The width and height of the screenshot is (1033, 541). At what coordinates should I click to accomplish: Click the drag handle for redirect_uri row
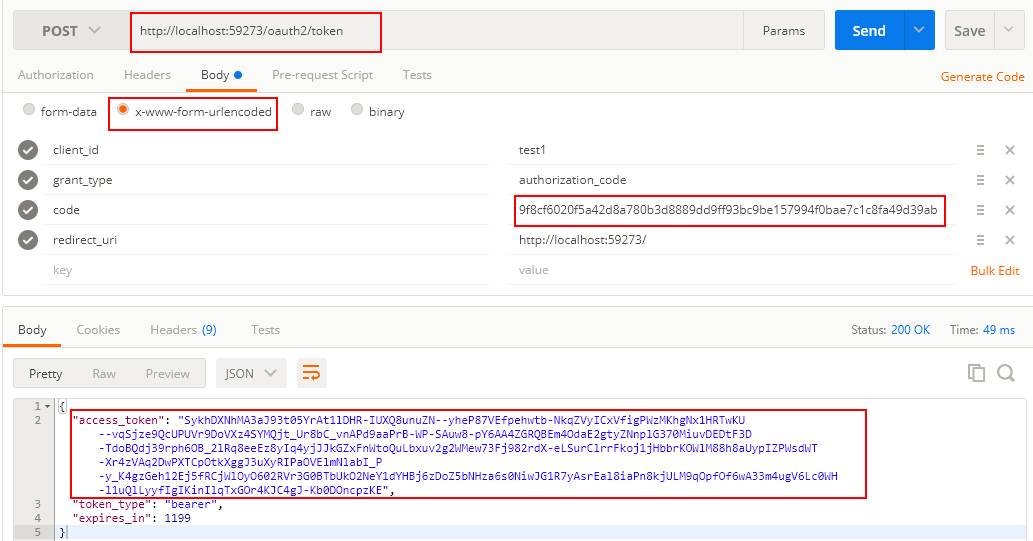tap(980, 240)
